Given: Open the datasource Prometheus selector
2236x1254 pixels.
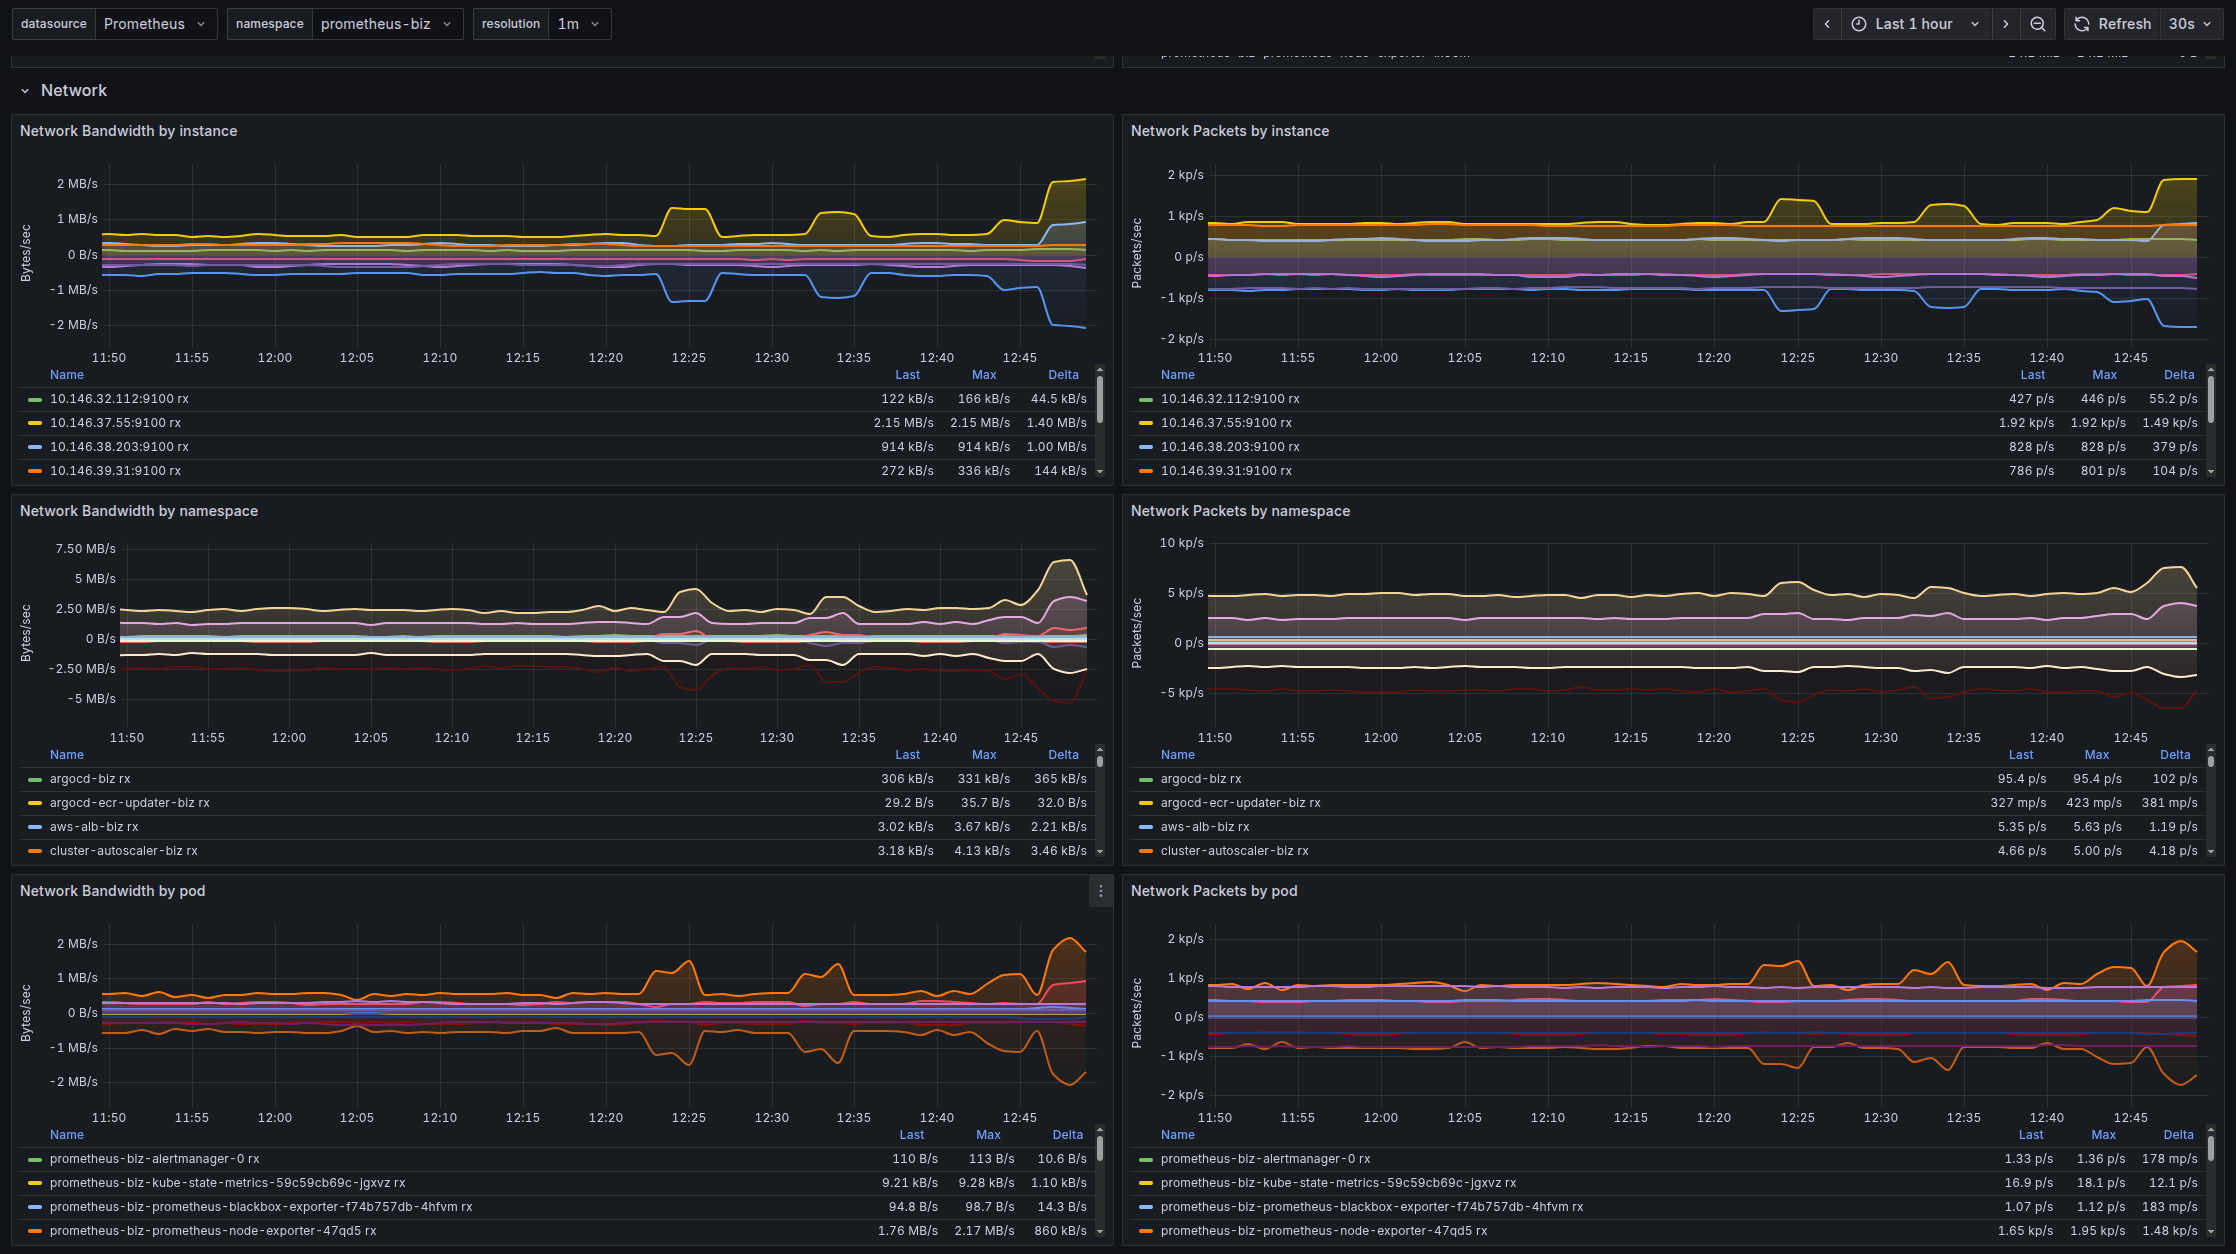Looking at the screenshot, I should point(155,24).
